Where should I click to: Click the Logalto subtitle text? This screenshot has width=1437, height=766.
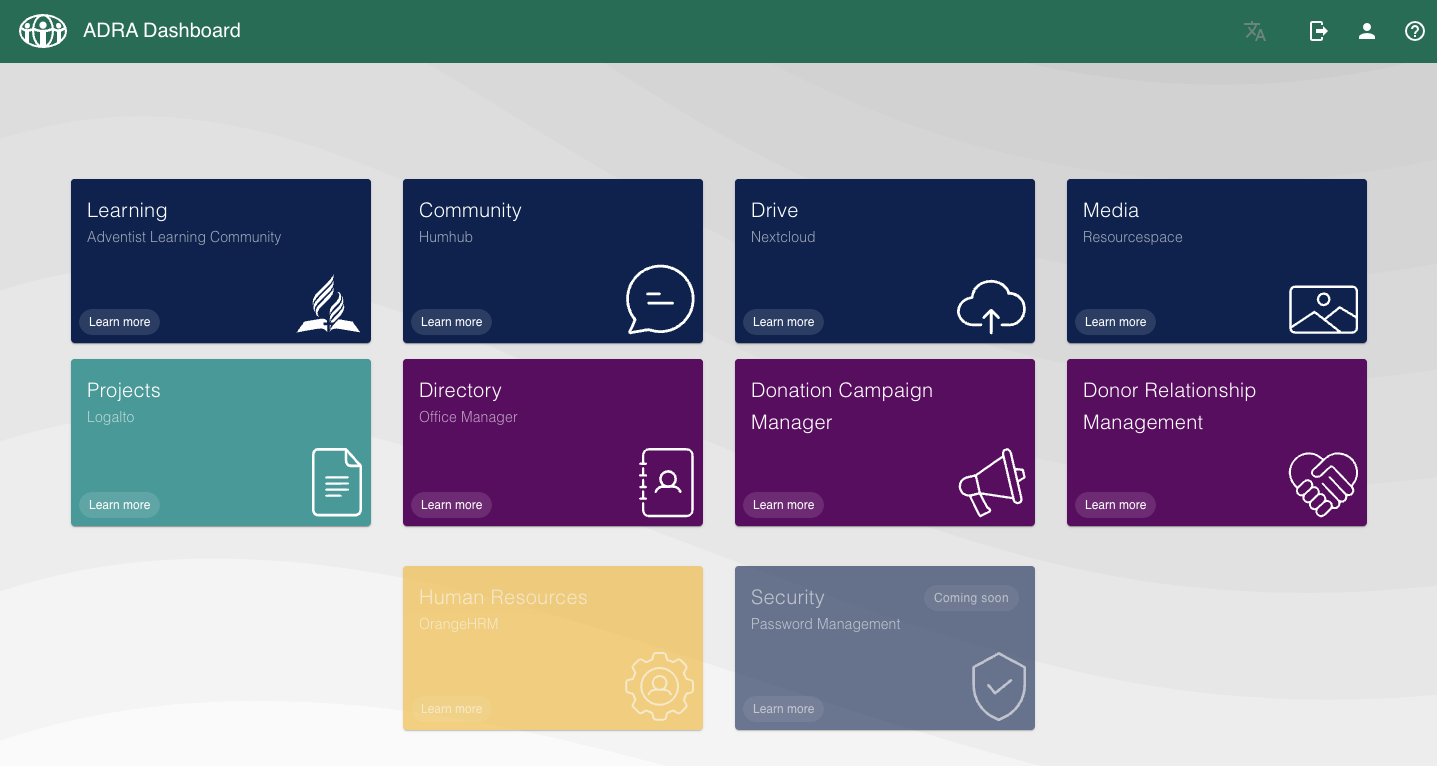coord(110,417)
